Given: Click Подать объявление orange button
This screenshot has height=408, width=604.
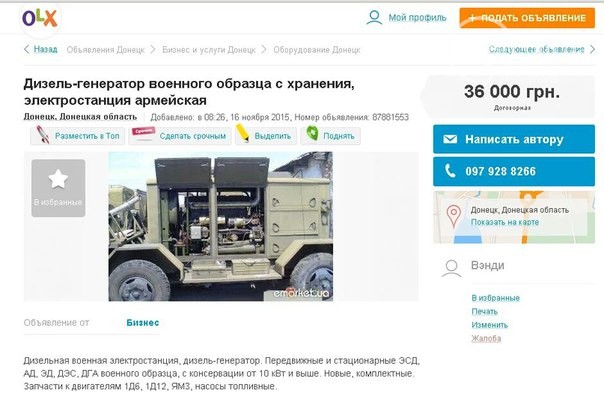Looking at the screenshot, I should point(527,18).
